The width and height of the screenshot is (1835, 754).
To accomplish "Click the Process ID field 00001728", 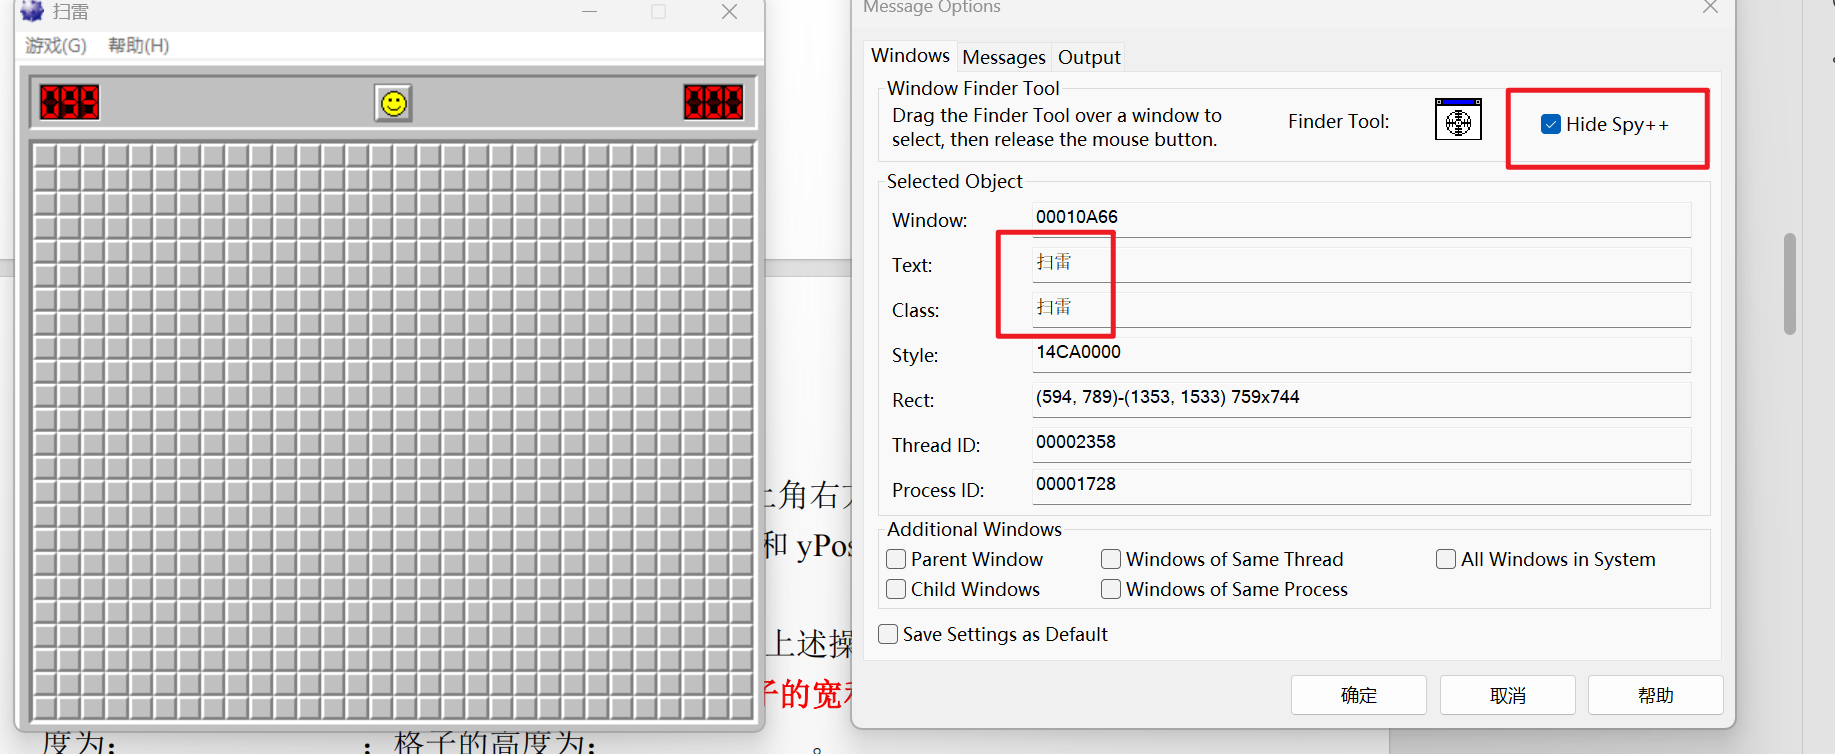I will 1361,487.
